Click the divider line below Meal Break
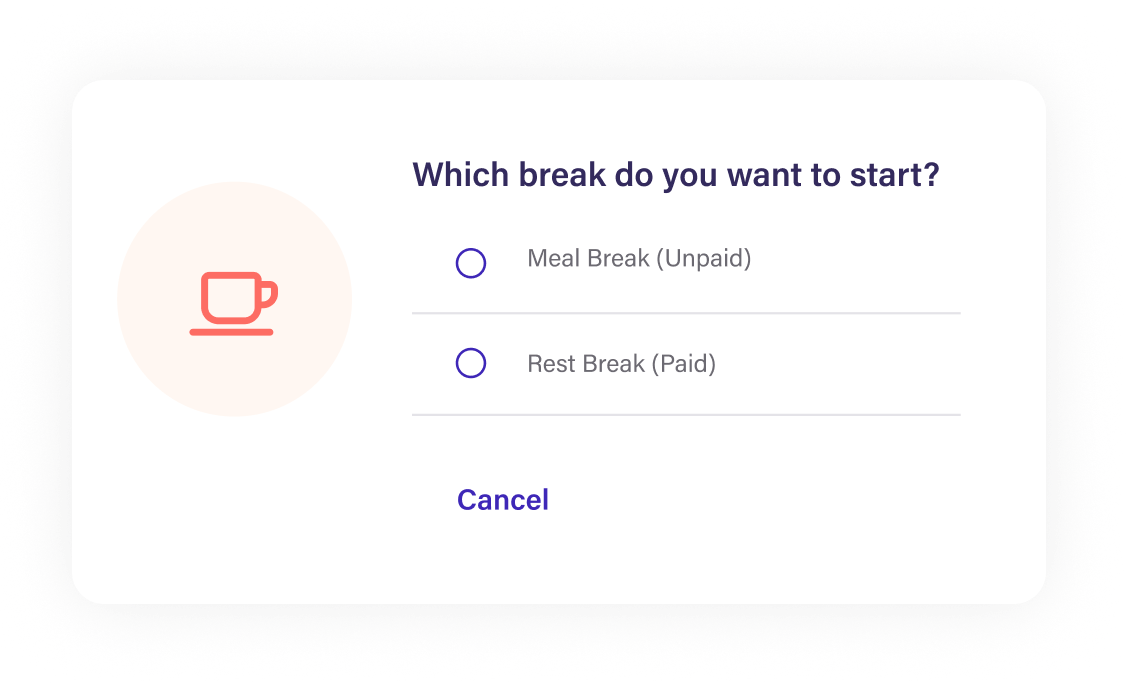The width and height of the screenshot is (1126, 684). point(686,313)
